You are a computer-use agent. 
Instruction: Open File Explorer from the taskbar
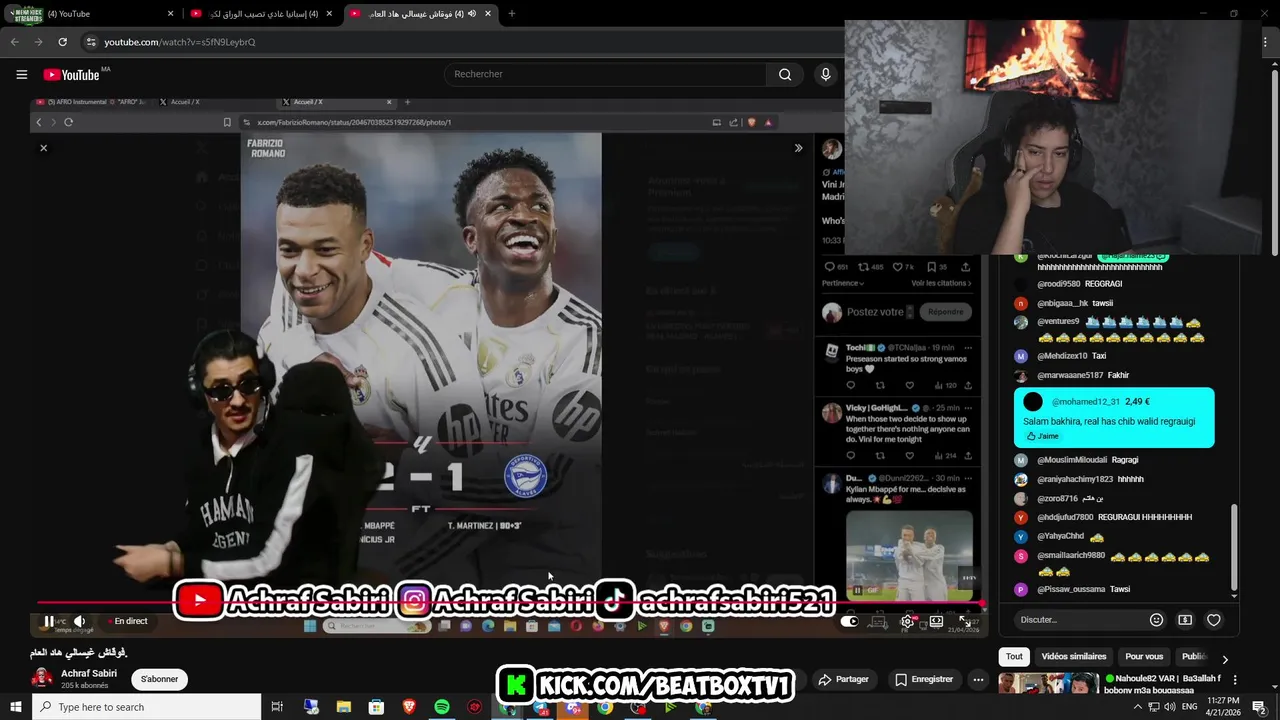point(343,707)
